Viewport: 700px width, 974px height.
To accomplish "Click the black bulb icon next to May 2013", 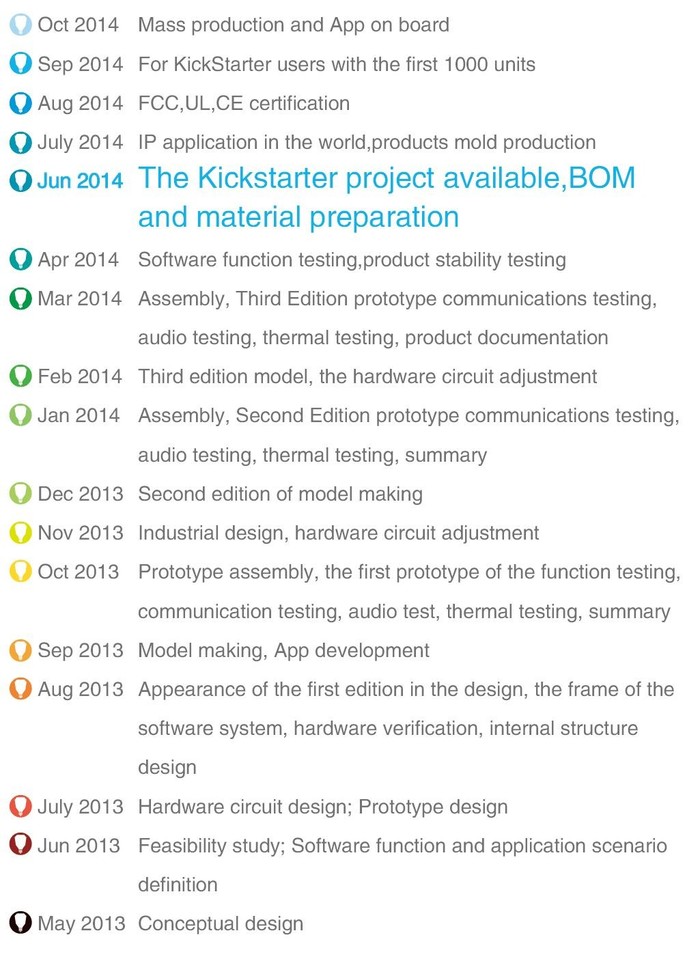I will point(20,923).
